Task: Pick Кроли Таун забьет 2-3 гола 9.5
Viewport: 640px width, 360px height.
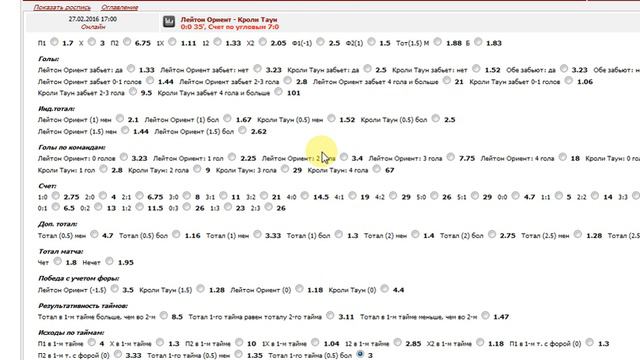Action: (133, 92)
